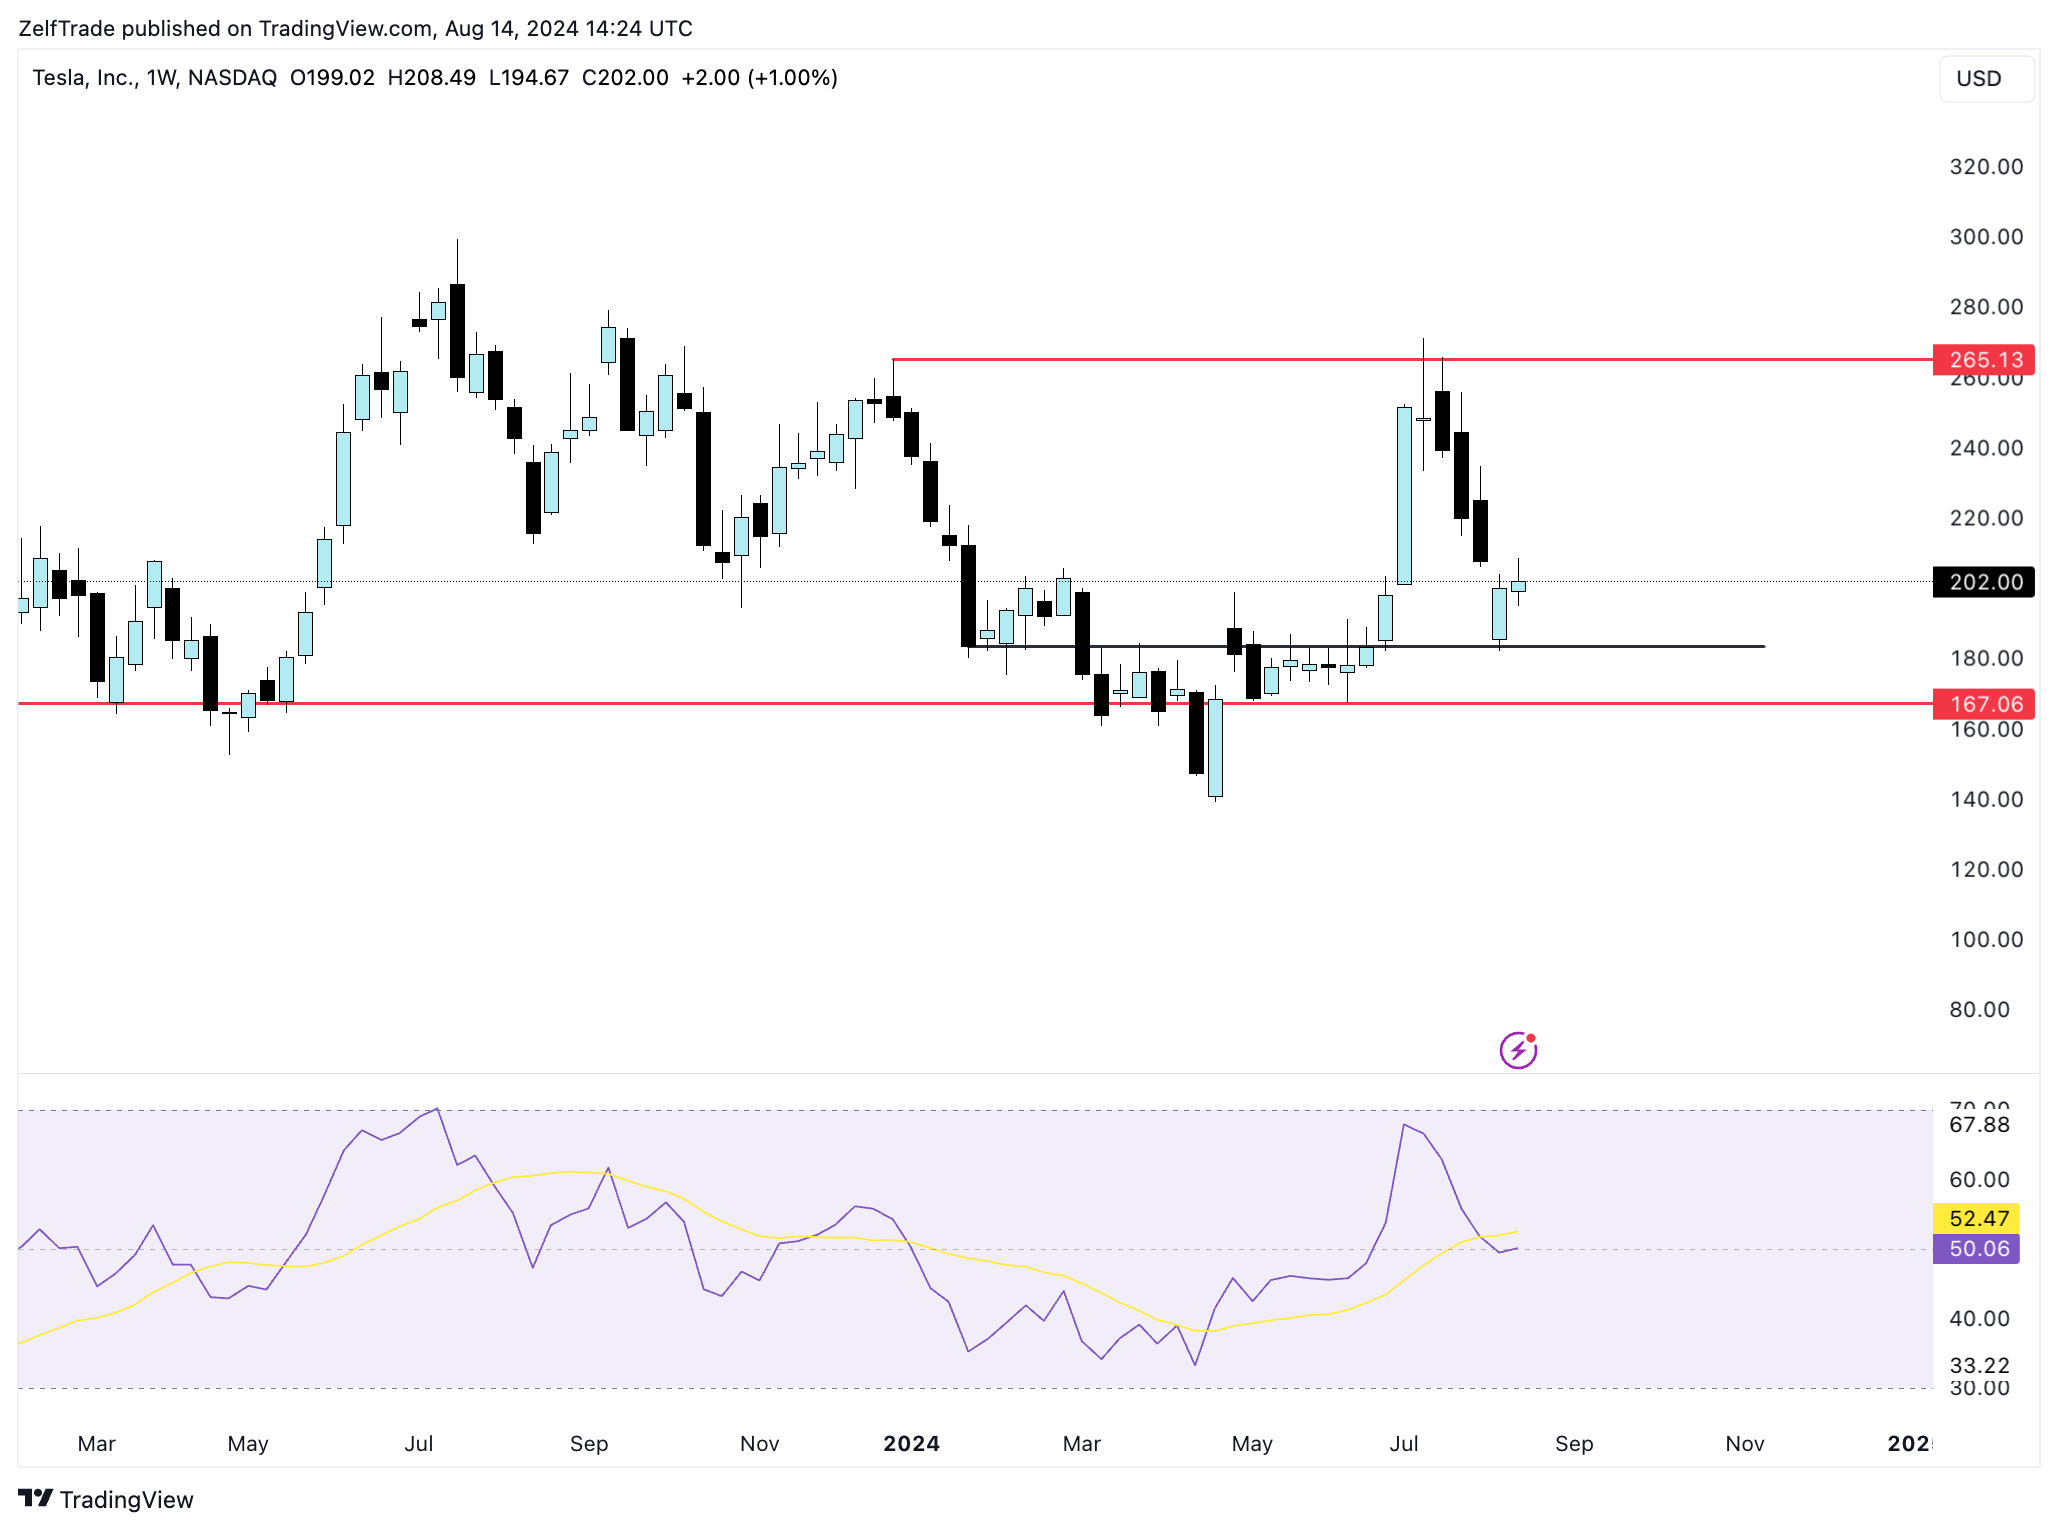Click the high value H208.49
The width and height of the screenshot is (2058, 1530).
coord(431,78)
